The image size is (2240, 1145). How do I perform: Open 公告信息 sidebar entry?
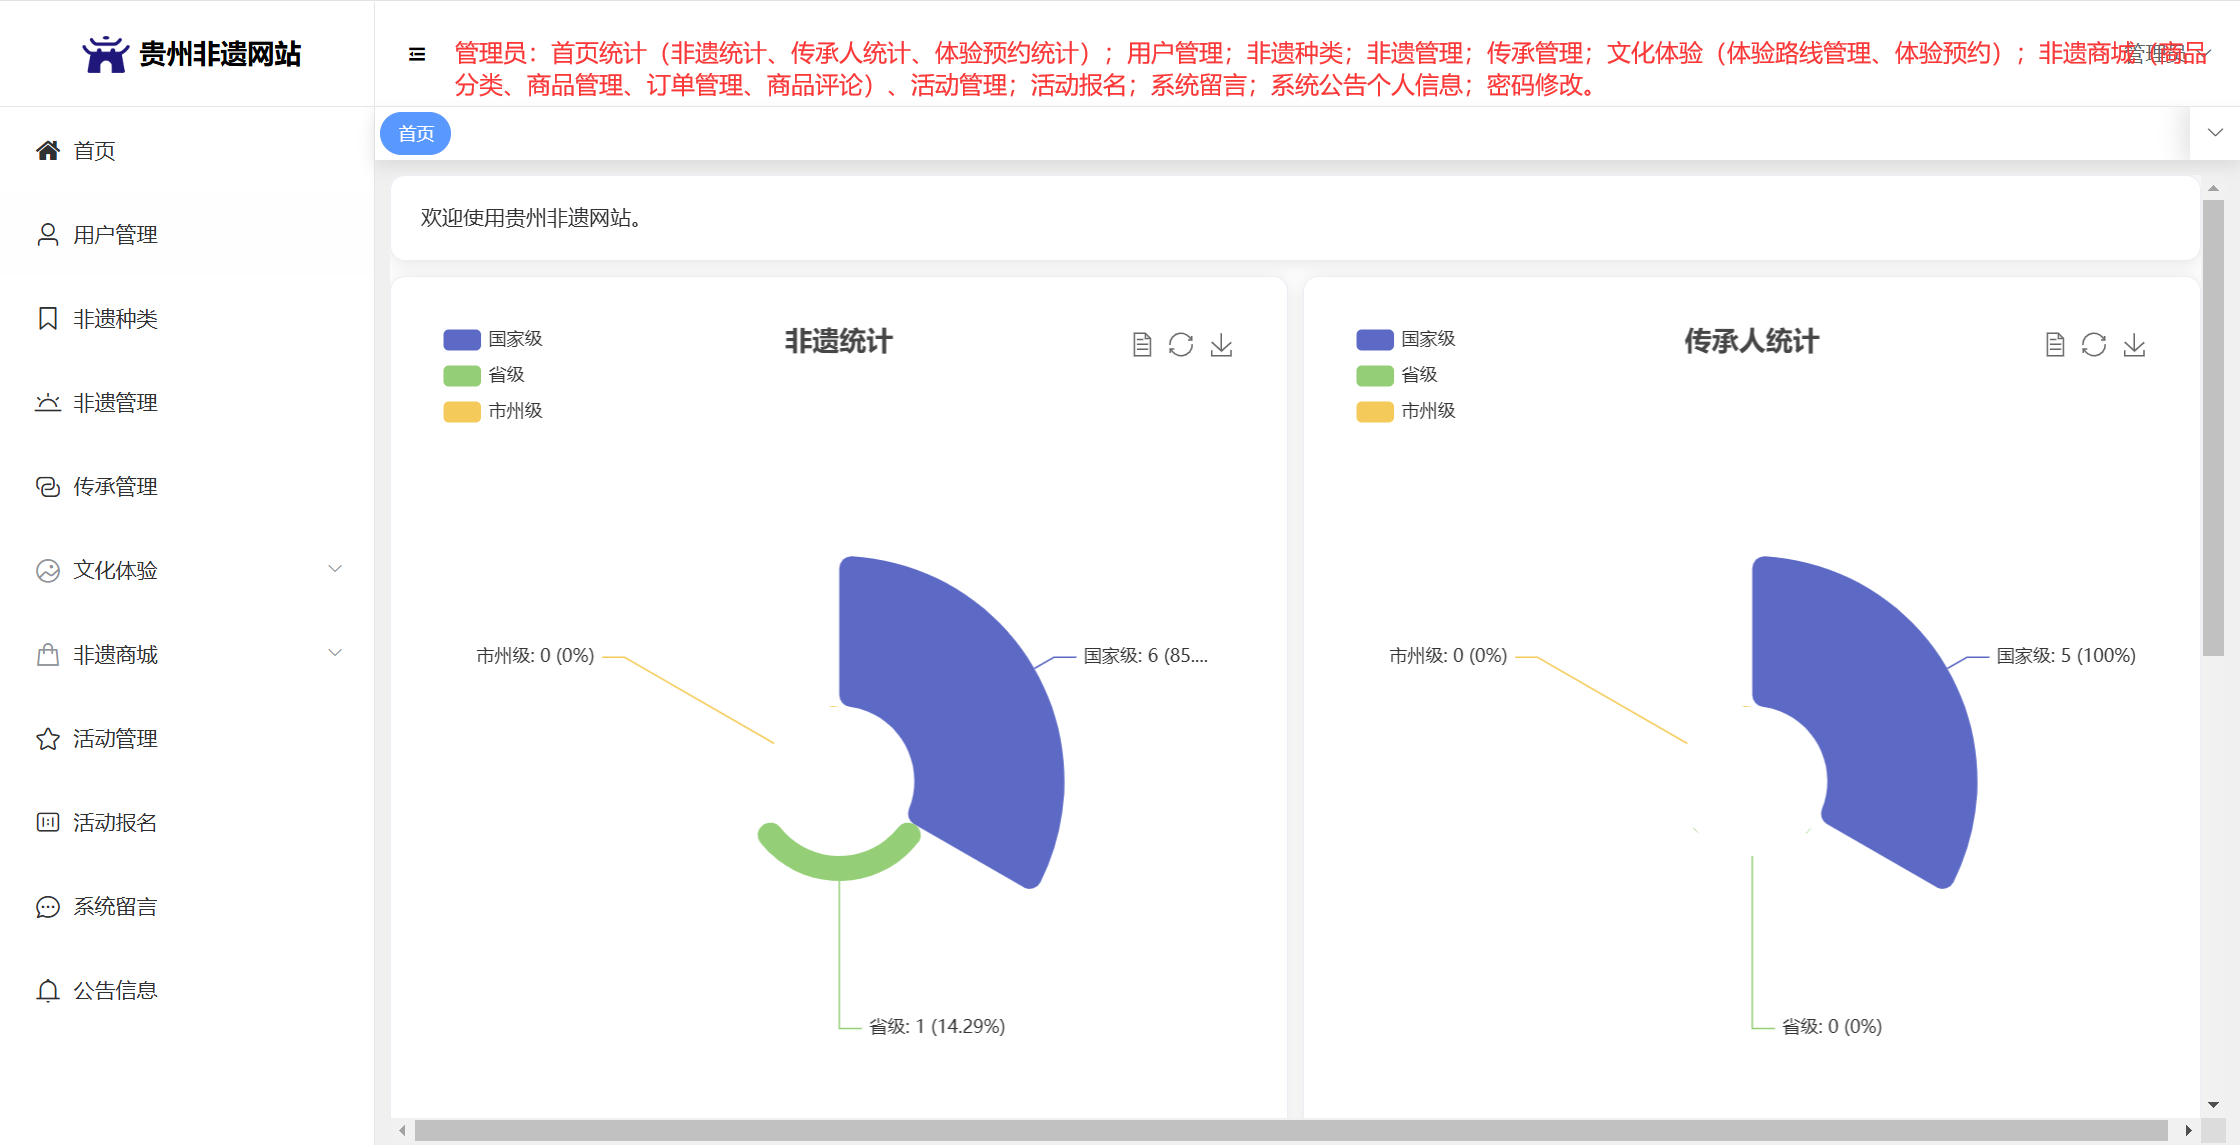pyautogui.click(x=115, y=990)
